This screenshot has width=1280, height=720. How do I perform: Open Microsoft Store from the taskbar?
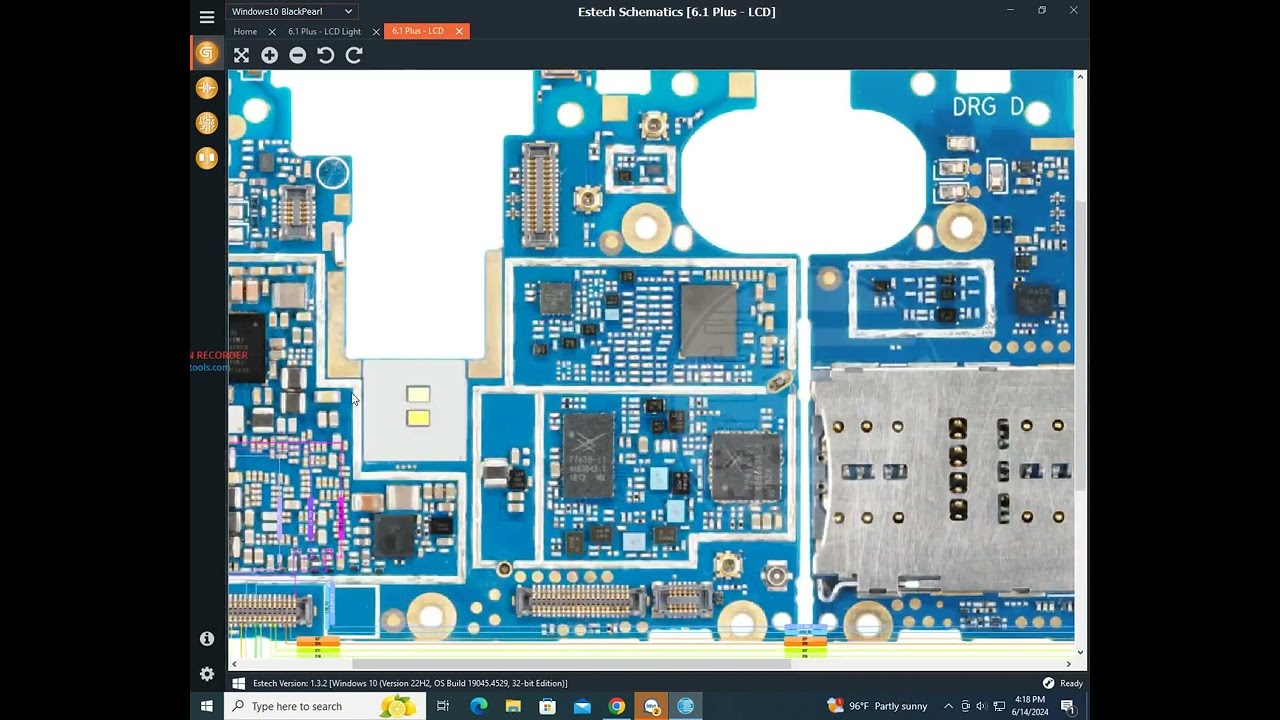[547, 706]
